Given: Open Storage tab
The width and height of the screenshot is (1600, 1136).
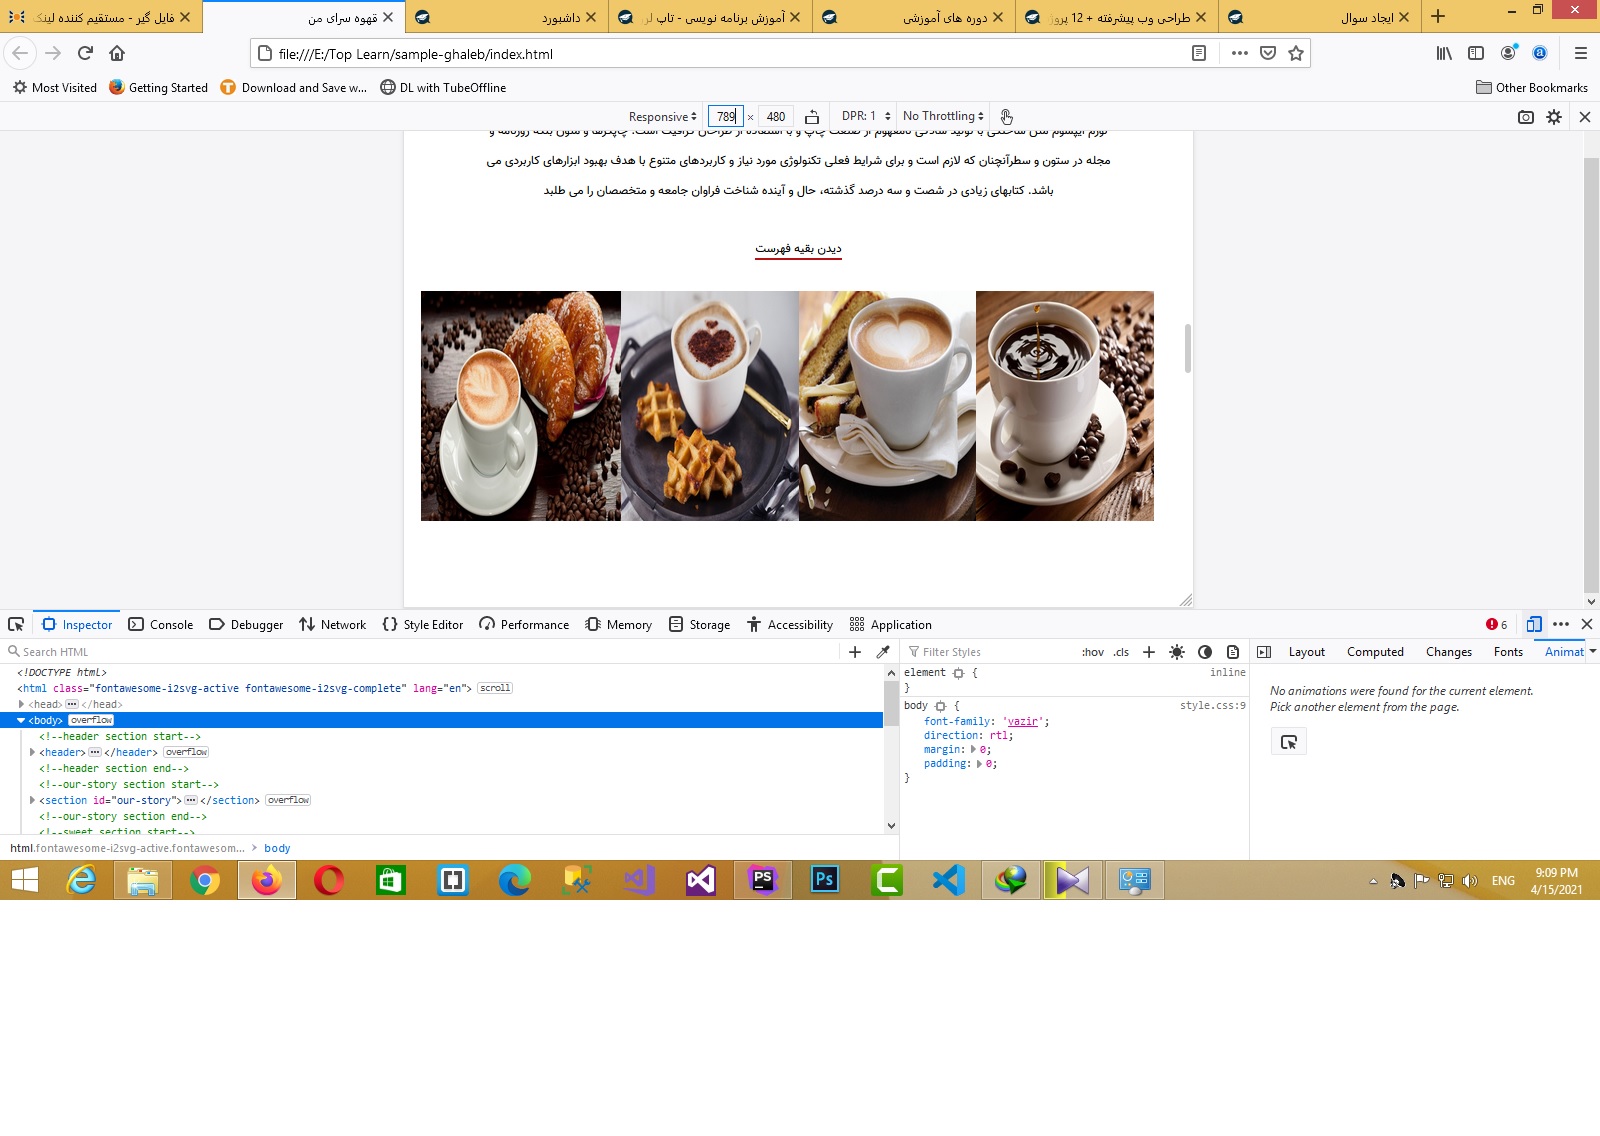Looking at the screenshot, I should 699,624.
